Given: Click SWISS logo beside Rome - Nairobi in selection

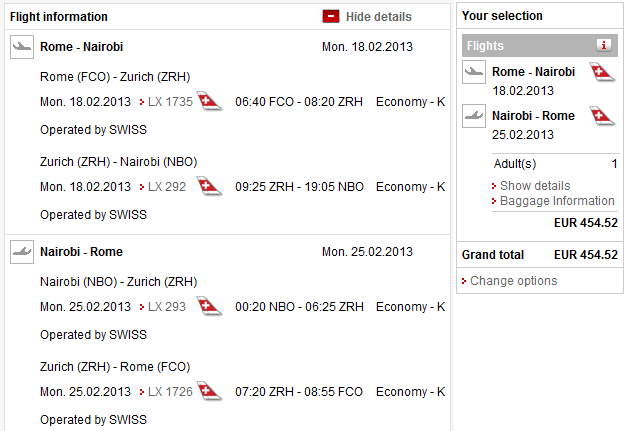Looking at the screenshot, I should (602, 72).
